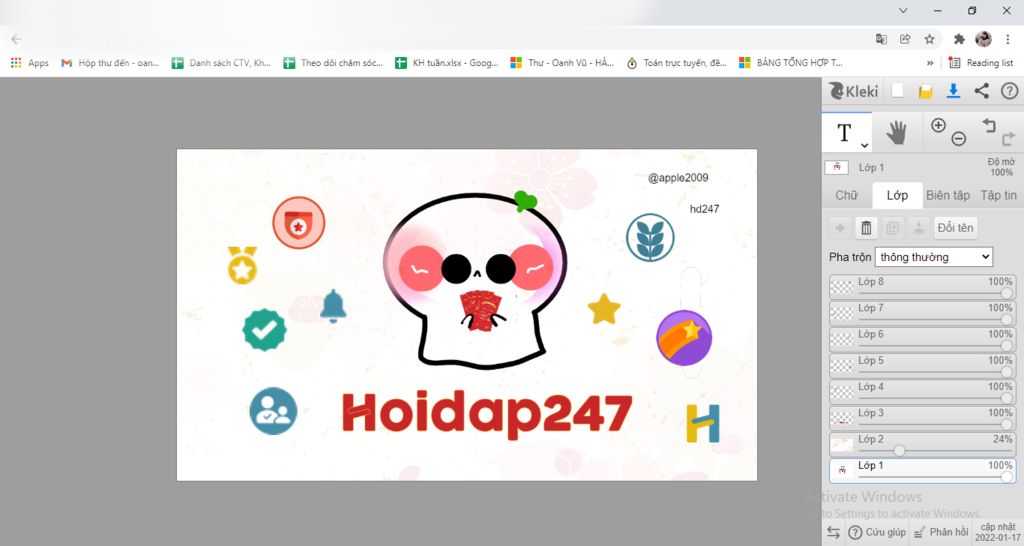The image size is (1024, 546).
Task: Switch to the Biên tập tab
Action: [x=948, y=195]
